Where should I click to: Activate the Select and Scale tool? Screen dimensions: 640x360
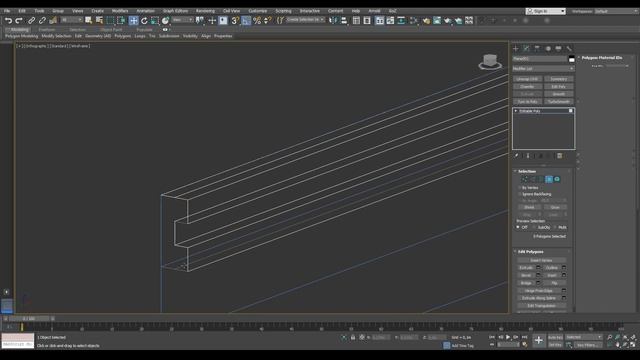(x=155, y=20)
